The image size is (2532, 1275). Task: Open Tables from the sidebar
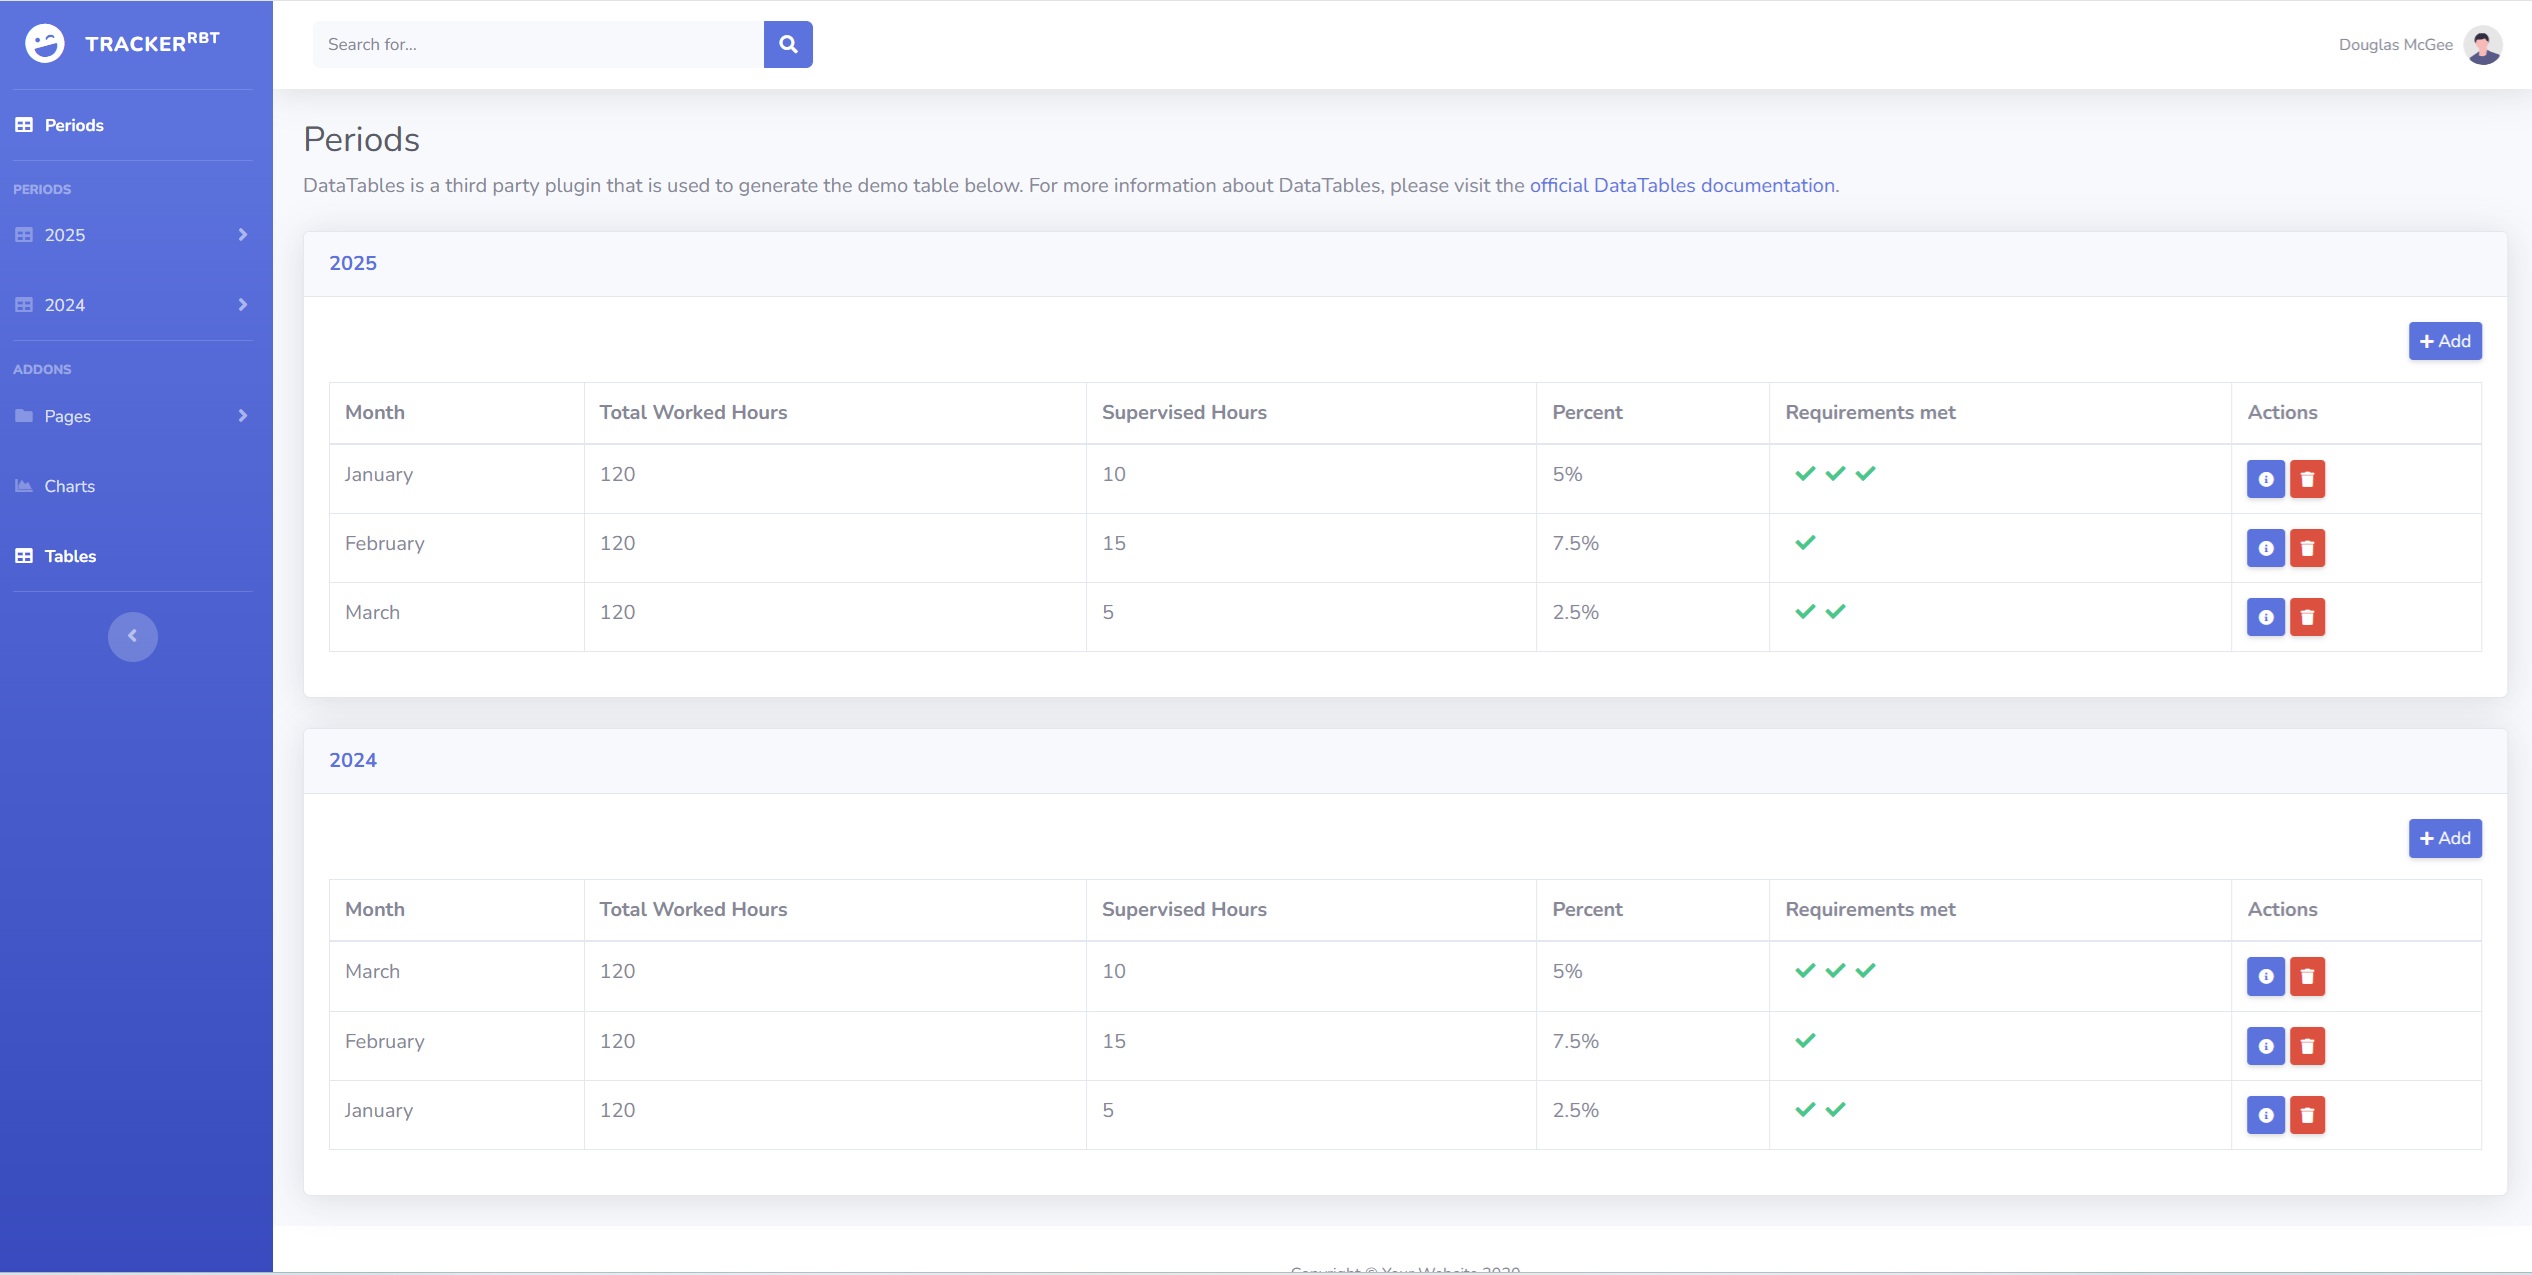(70, 556)
